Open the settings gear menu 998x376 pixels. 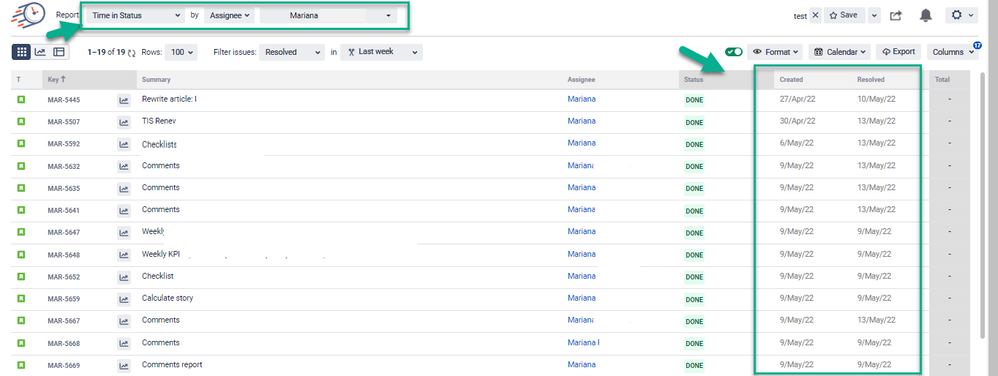961,15
